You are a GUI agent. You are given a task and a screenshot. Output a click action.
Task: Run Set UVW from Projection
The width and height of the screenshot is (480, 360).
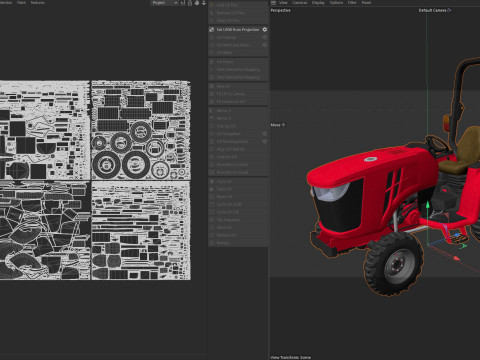(x=238, y=30)
